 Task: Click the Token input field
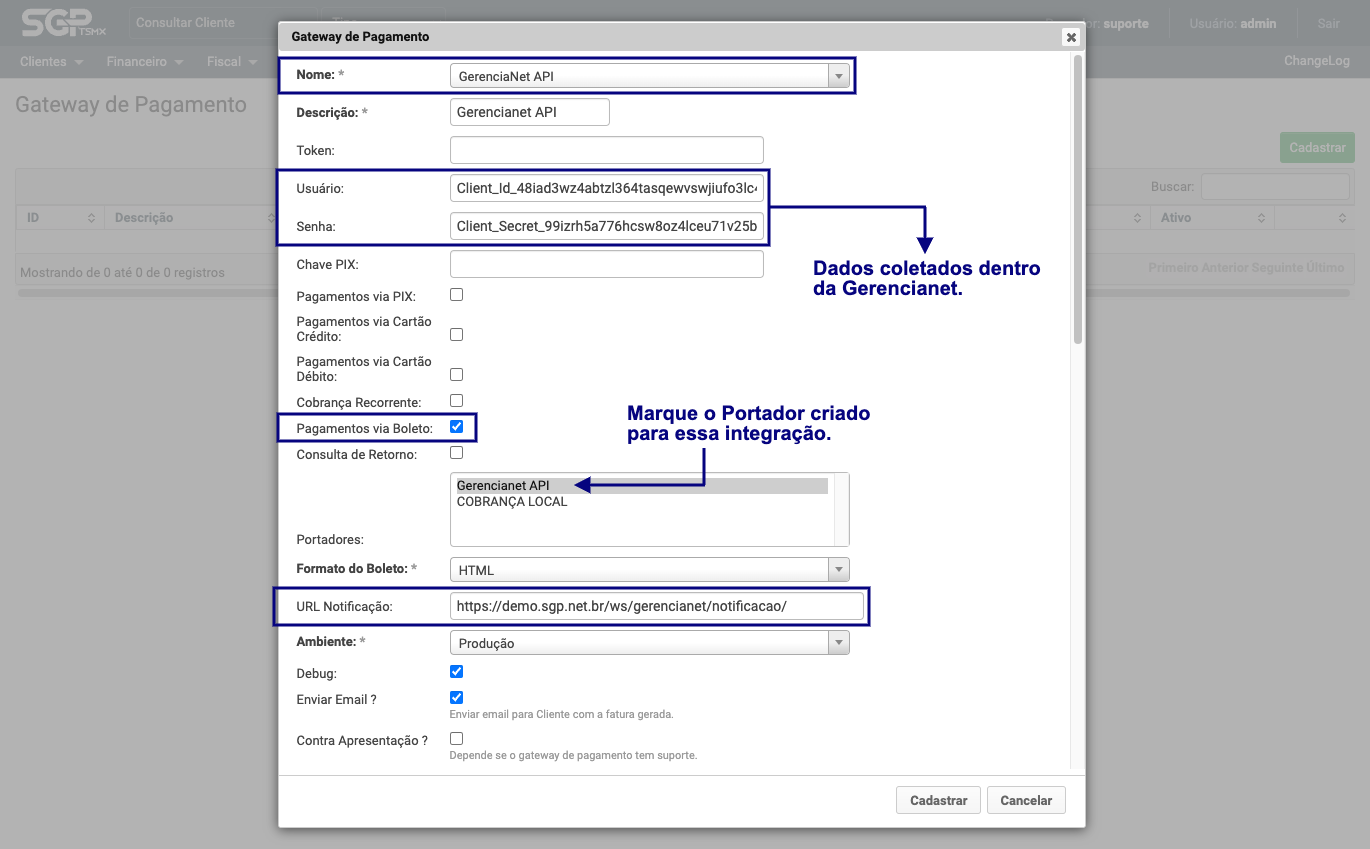[607, 150]
